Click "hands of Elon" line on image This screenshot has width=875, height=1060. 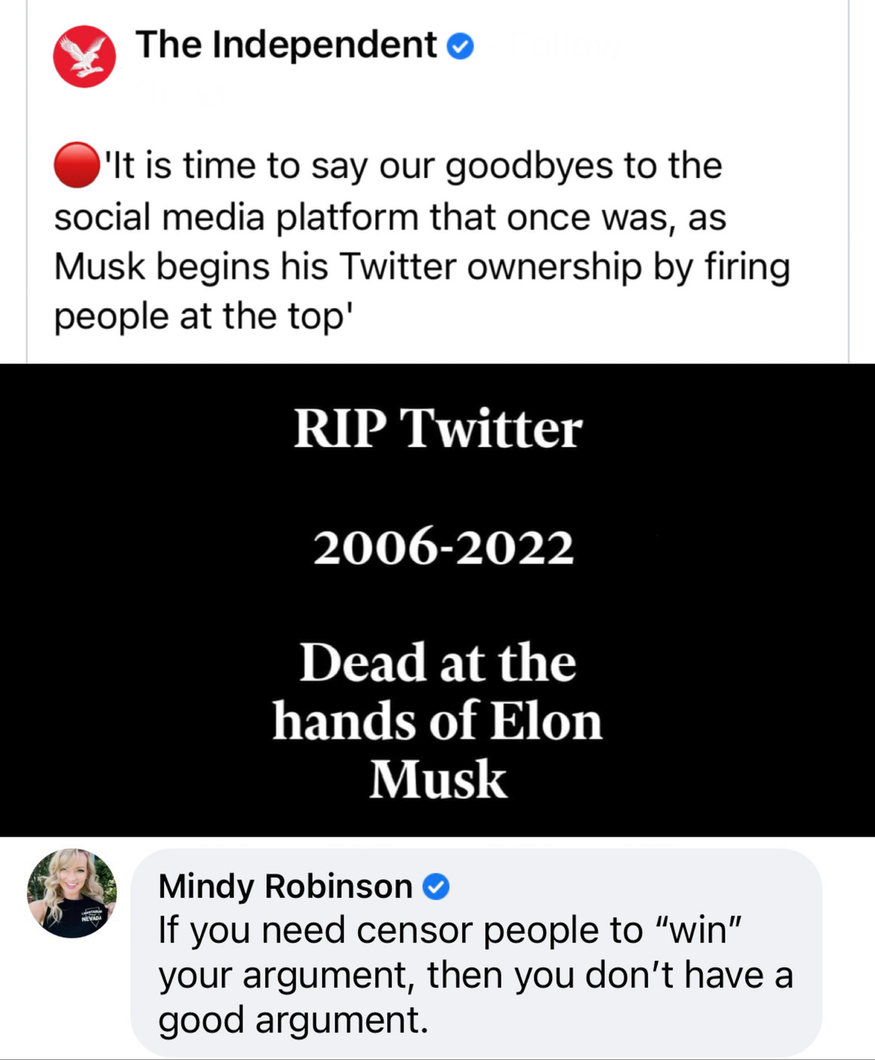tap(437, 722)
